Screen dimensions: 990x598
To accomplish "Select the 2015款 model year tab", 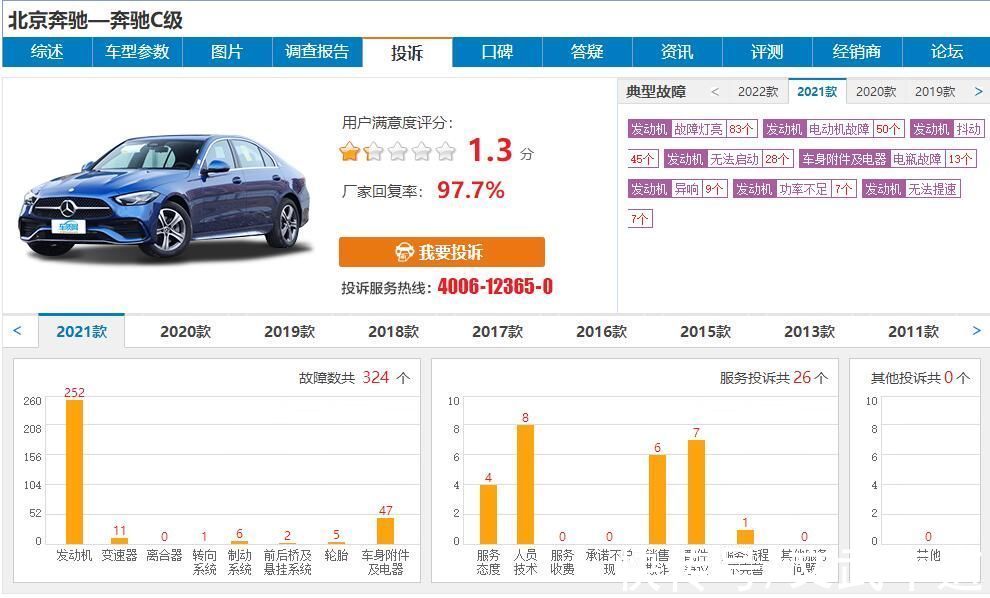I will point(705,332).
